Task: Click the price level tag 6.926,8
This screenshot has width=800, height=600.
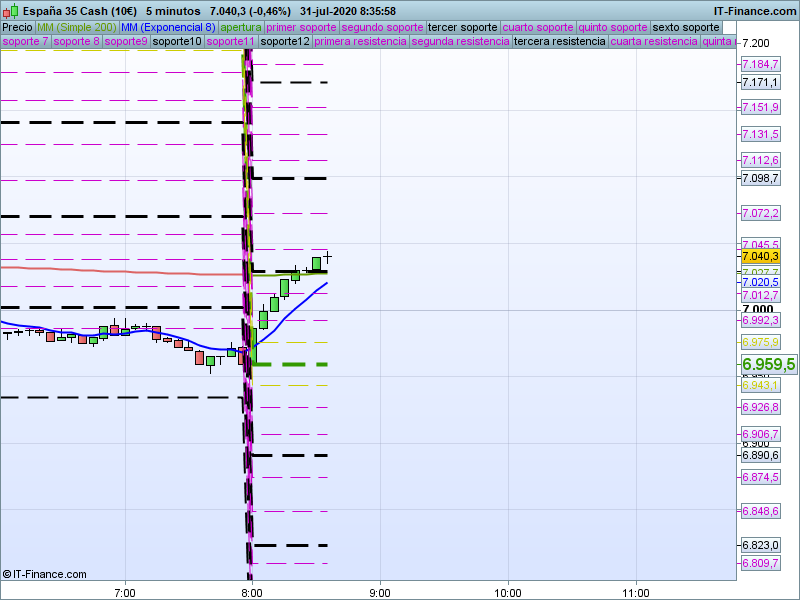Action: pos(761,407)
